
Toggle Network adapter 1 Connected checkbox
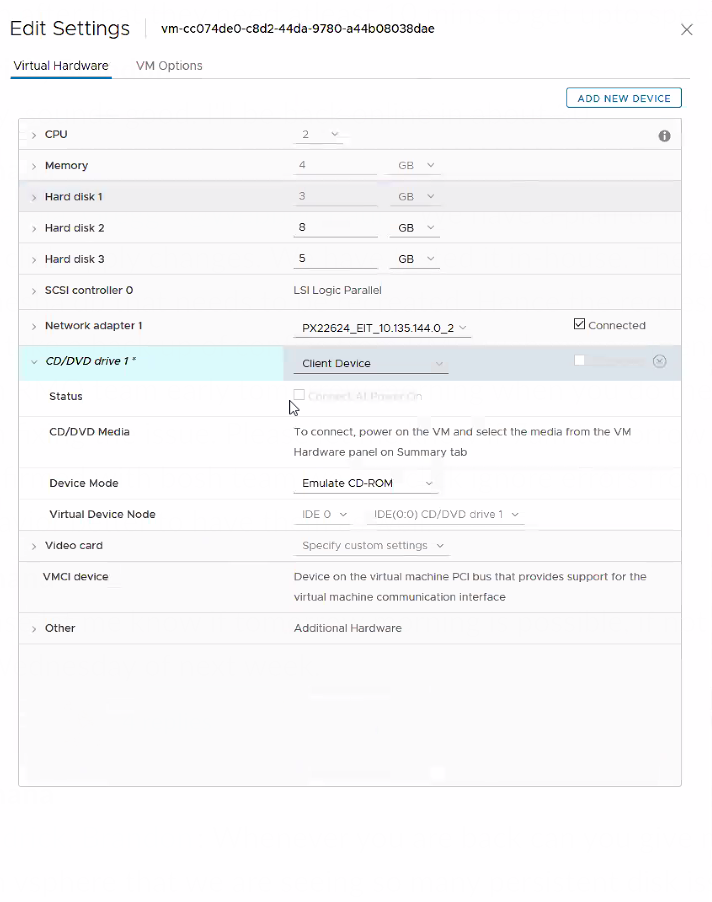click(579, 324)
